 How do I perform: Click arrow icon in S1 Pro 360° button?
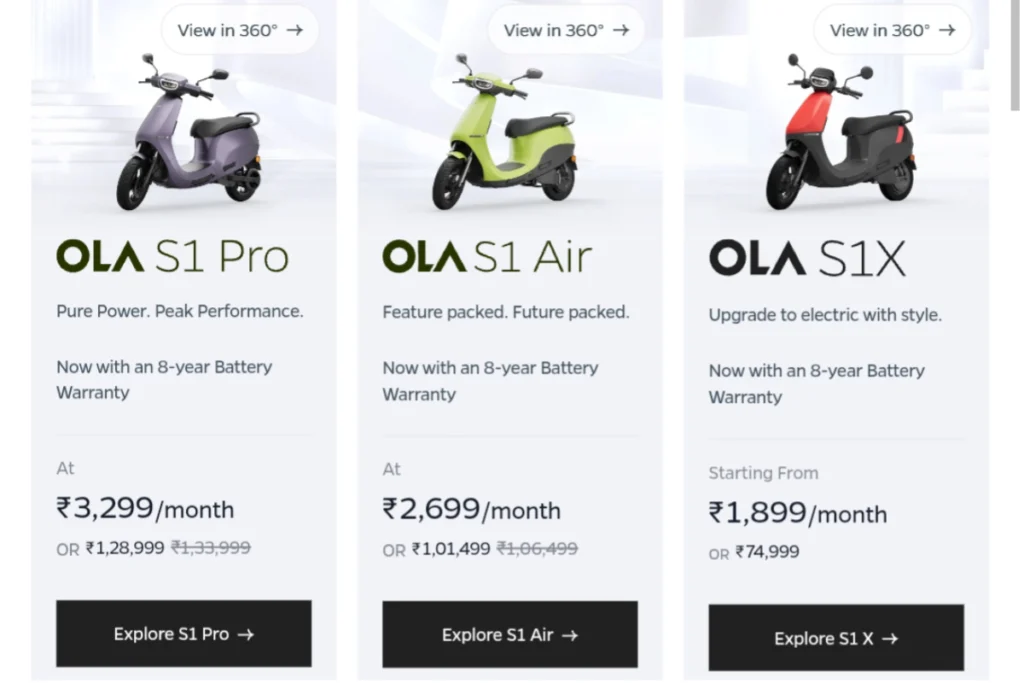tap(295, 30)
